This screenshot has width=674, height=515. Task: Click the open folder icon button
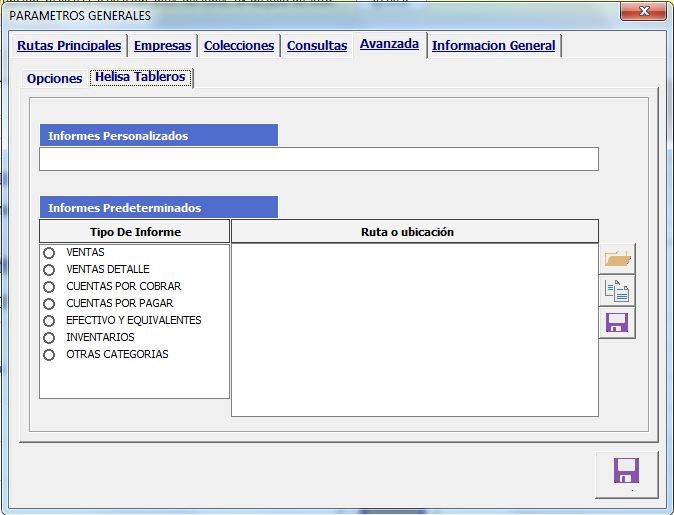tap(617, 259)
